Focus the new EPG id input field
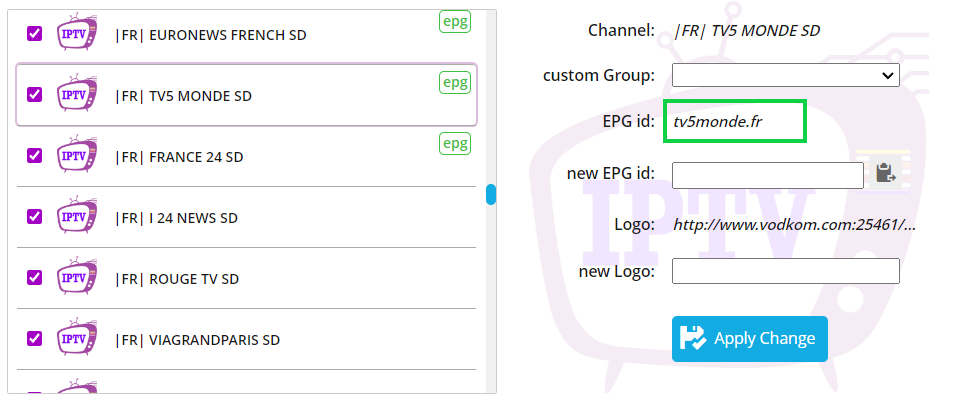This screenshot has height=401, width=963. pyautogui.click(x=768, y=175)
